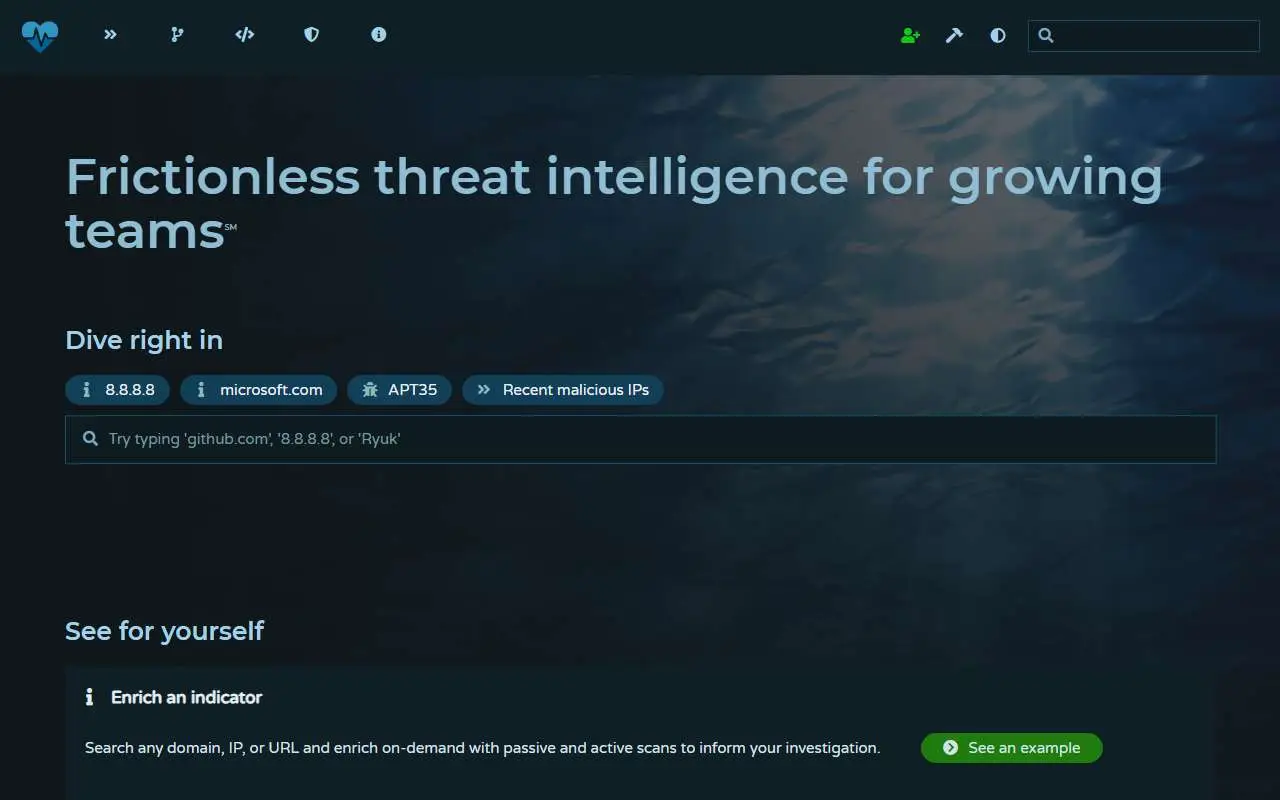Open the double-chevron feeds nav icon
The width and height of the screenshot is (1280, 800).
(x=110, y=34)
